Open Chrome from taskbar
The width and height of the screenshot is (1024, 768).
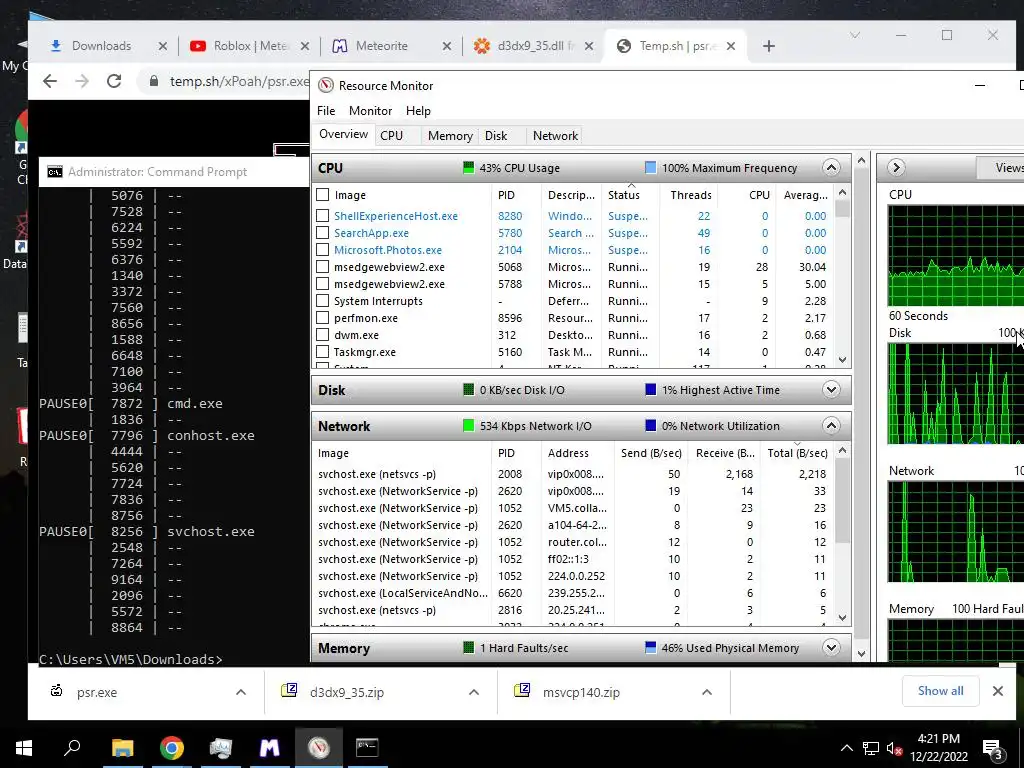pos(171,748)
